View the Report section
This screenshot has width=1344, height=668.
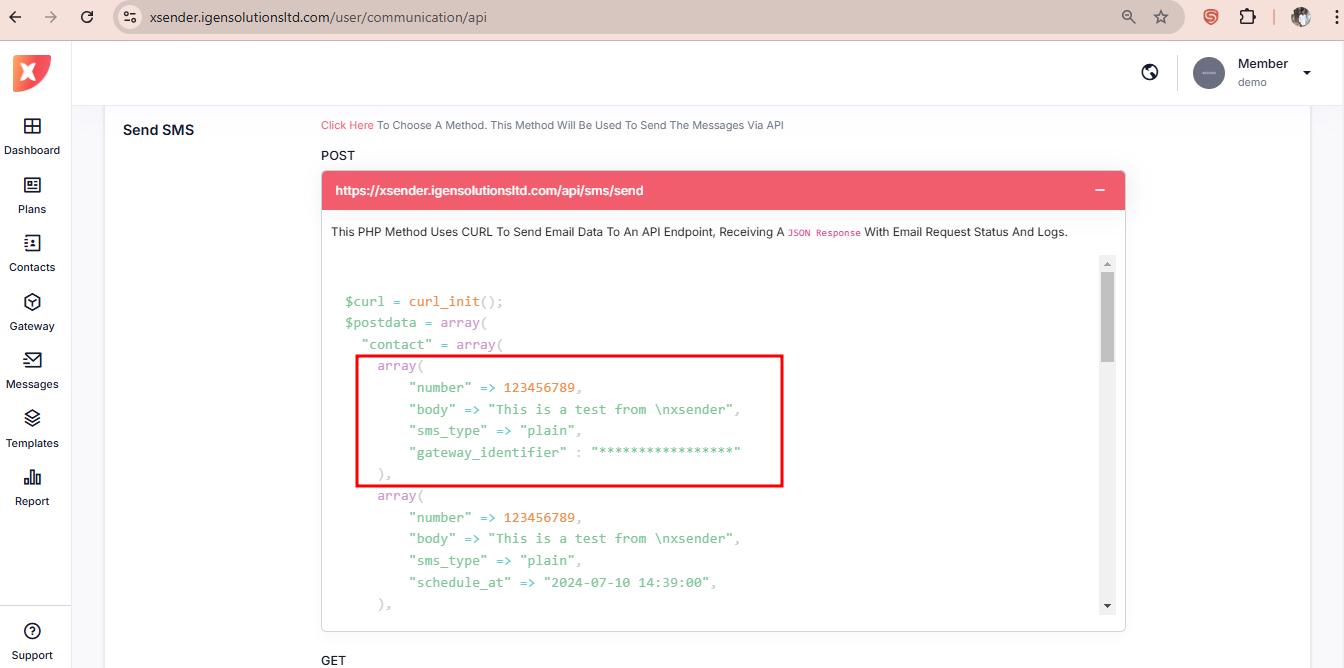click(x=32, y=478)
